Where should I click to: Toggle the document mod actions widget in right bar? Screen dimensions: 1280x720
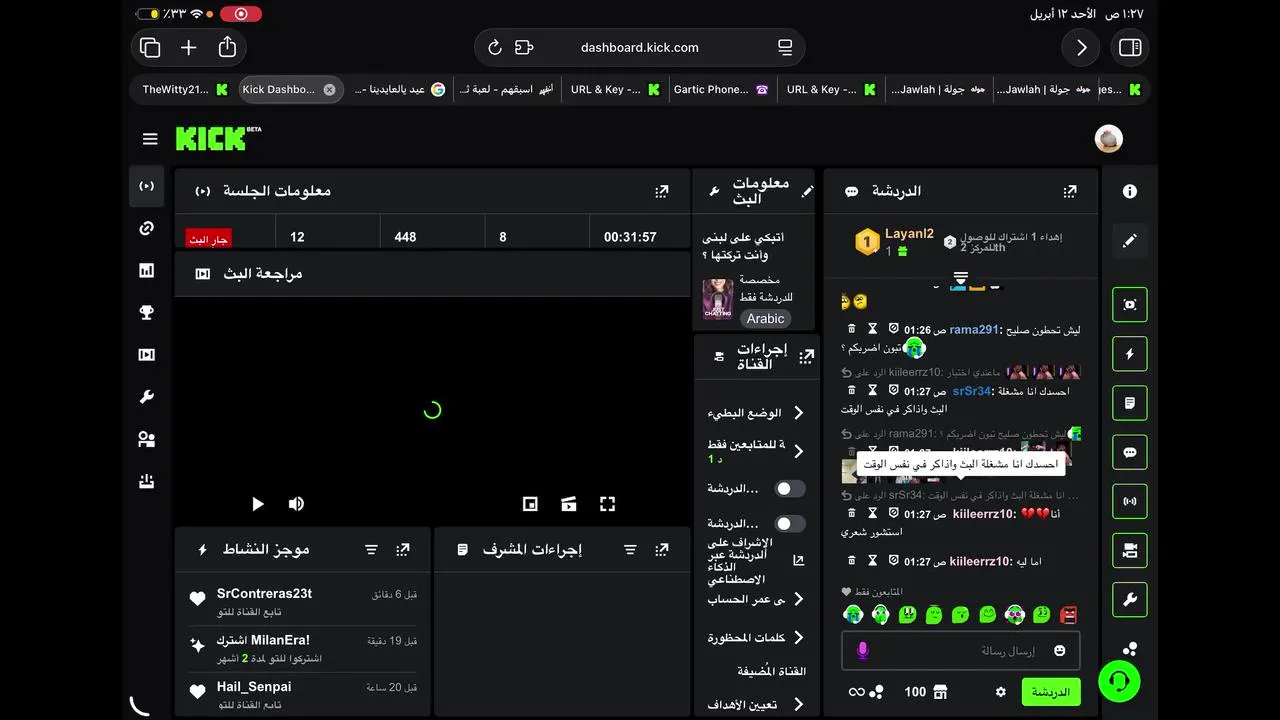coord(1130,403)
